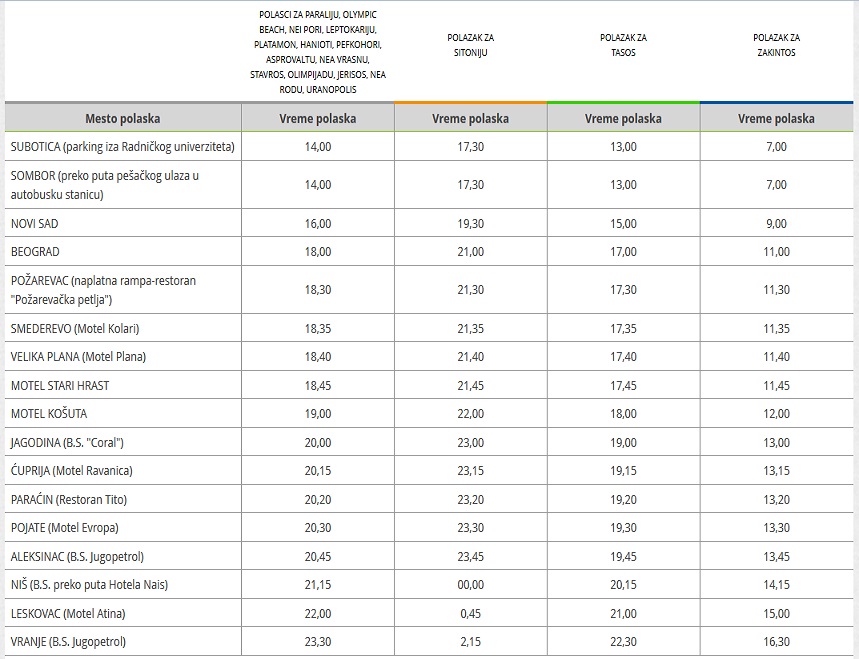Click the BEOGRAD row label
The width and height of the screenshot is (859, 659).
coord(35,252)
